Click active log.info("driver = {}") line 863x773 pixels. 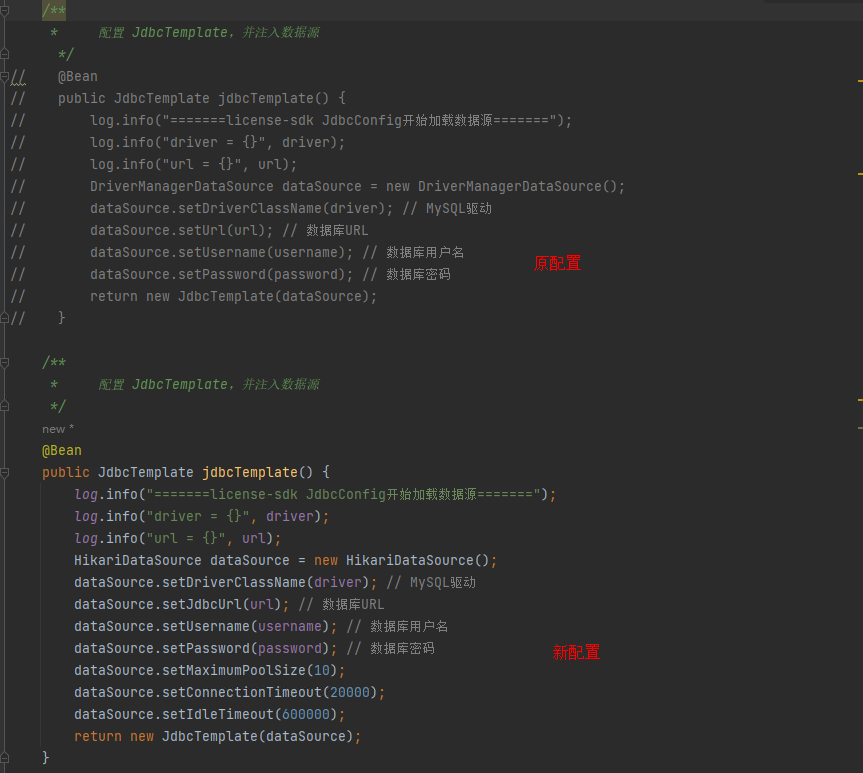201,516
